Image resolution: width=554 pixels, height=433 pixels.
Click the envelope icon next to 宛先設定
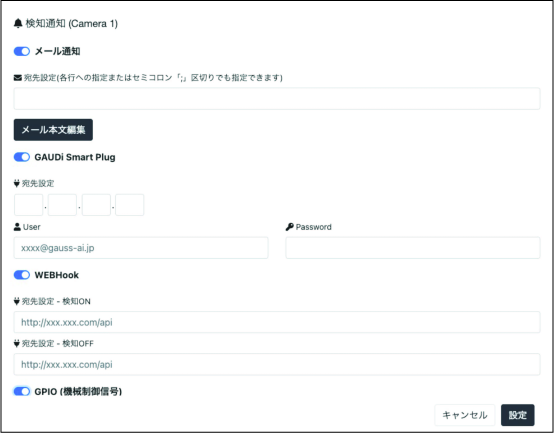point(18,78)
